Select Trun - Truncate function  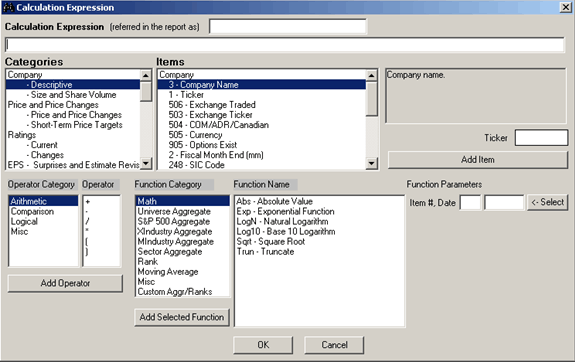pos(265,252)
